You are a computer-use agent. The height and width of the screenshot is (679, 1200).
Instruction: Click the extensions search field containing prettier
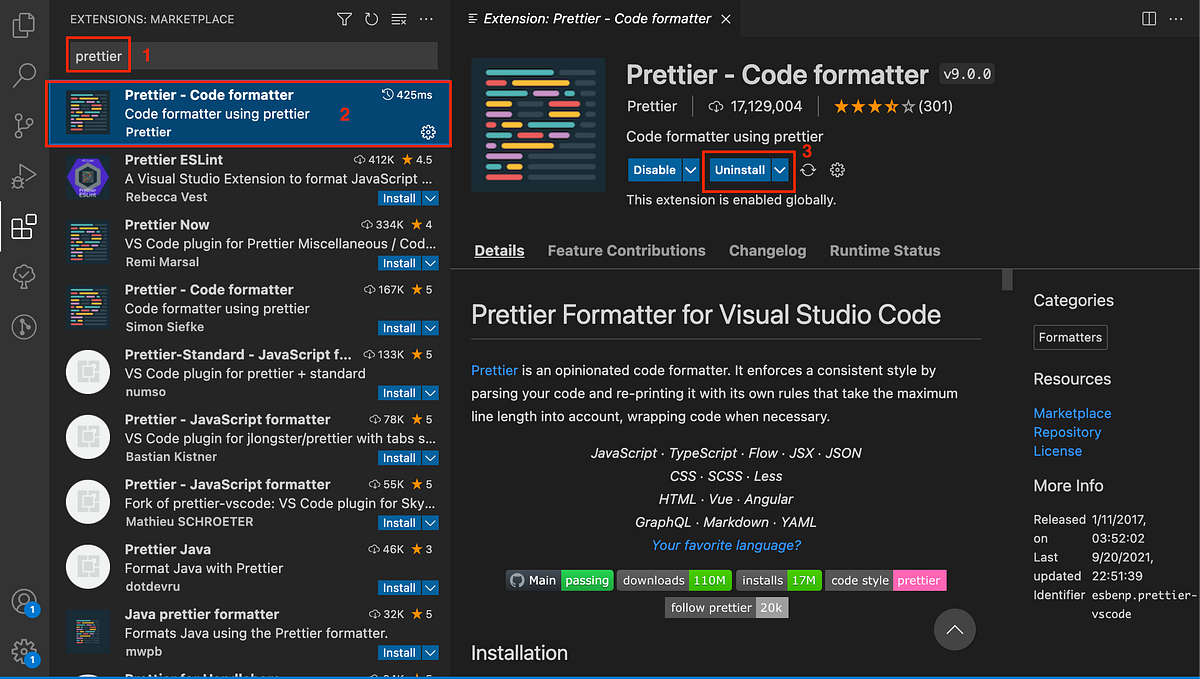254,56
